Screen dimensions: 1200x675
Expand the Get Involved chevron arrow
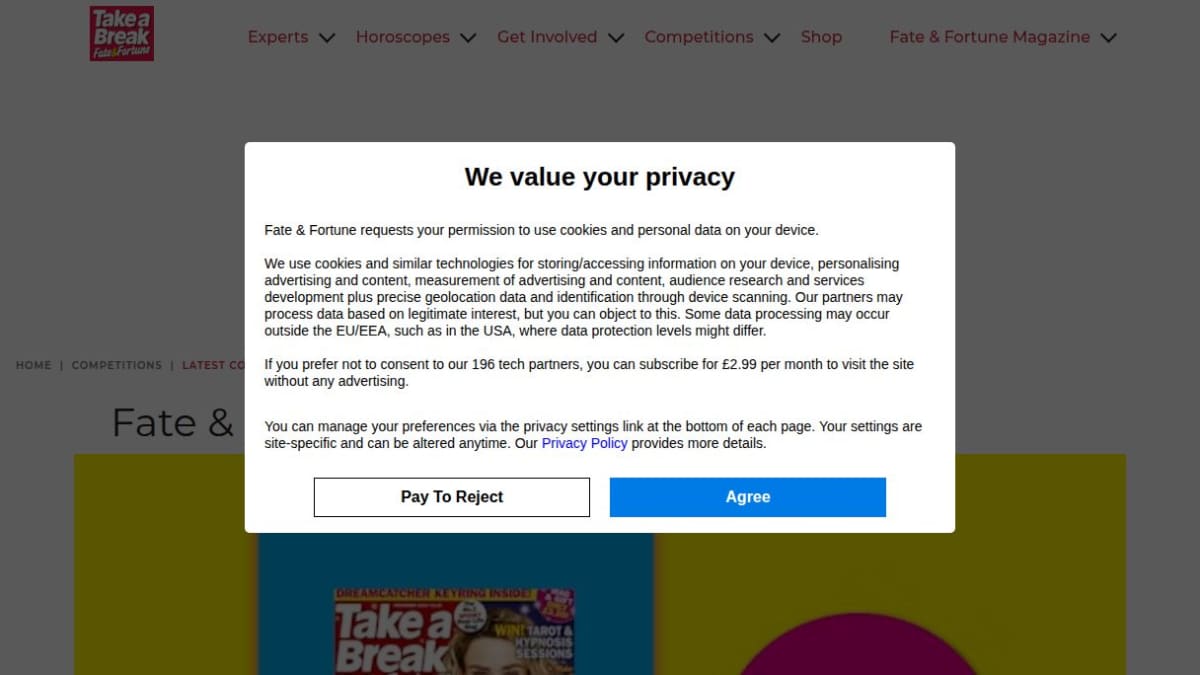click(x=616, y=38)
